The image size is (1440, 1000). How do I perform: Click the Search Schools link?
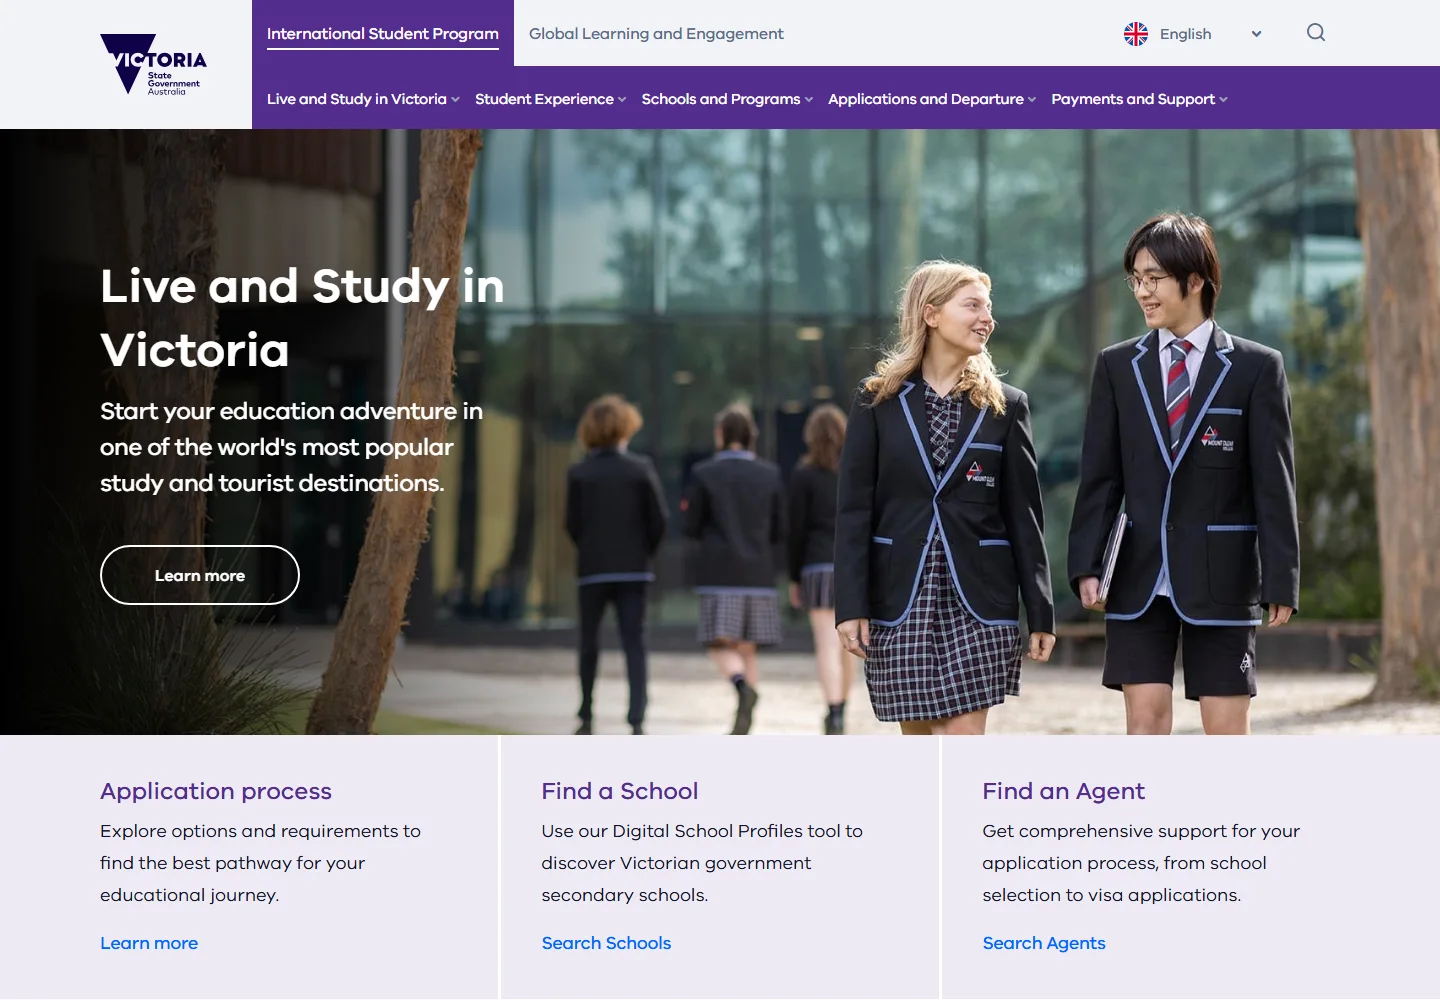tap(606, 943)
